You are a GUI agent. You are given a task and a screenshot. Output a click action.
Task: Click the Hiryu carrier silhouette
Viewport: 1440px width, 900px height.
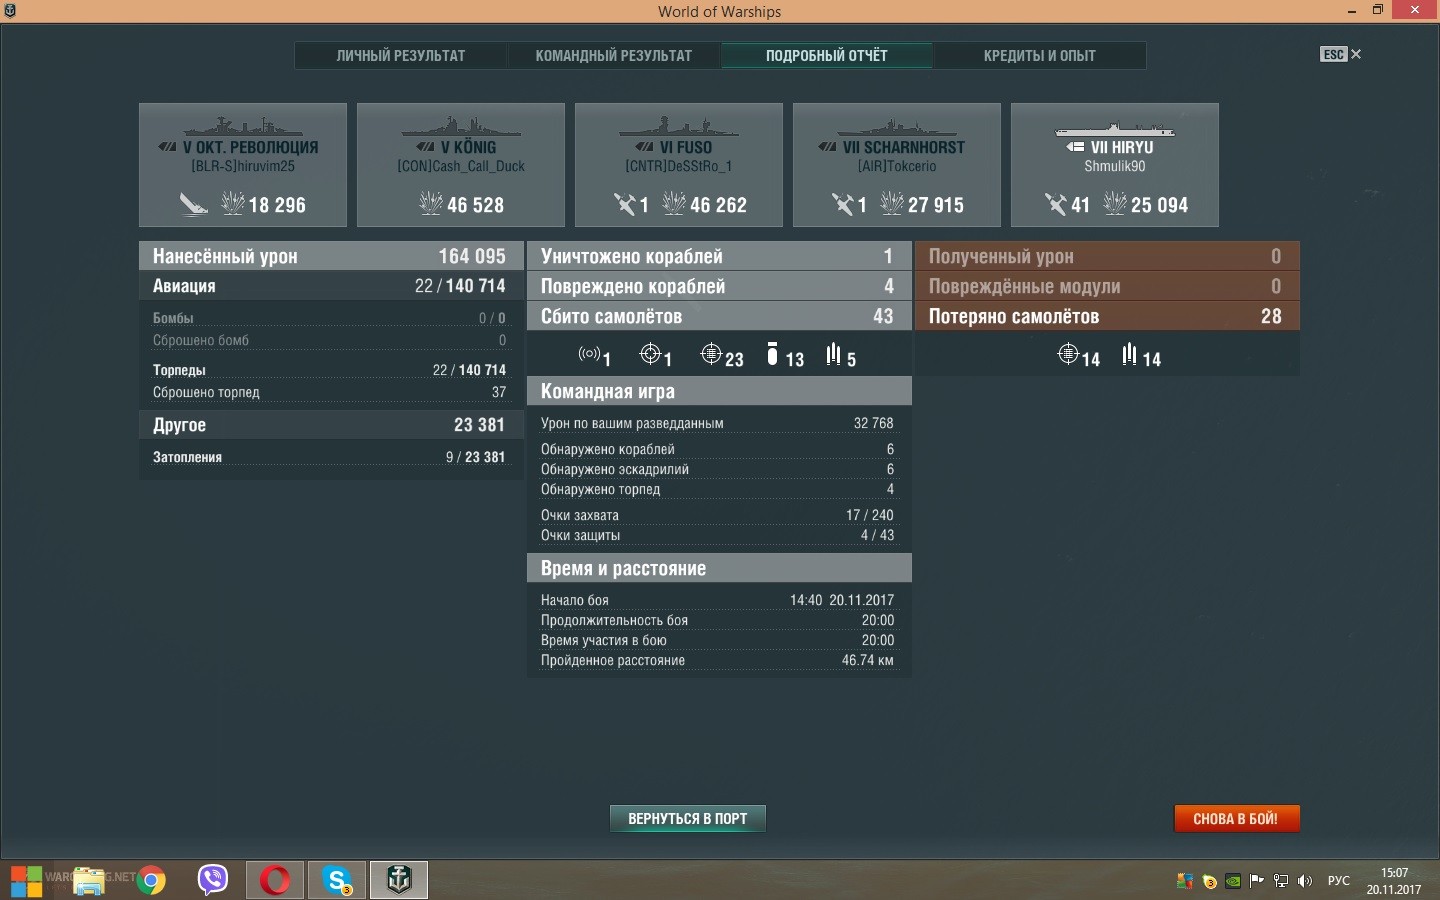click(x=1115, y=130)
